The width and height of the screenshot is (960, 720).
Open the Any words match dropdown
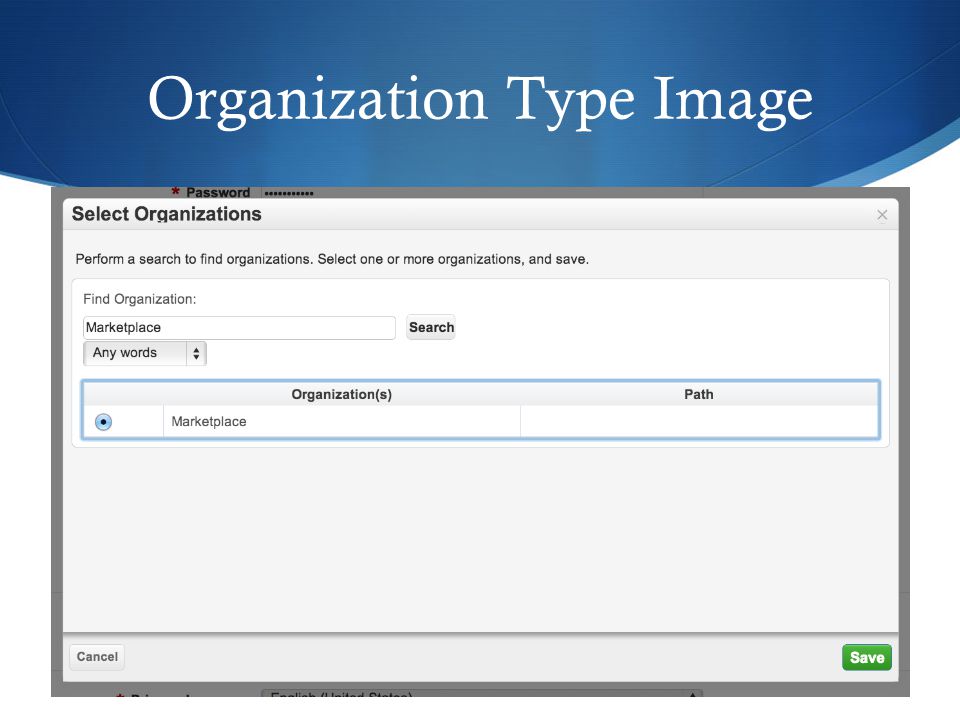tap(145, 353)
